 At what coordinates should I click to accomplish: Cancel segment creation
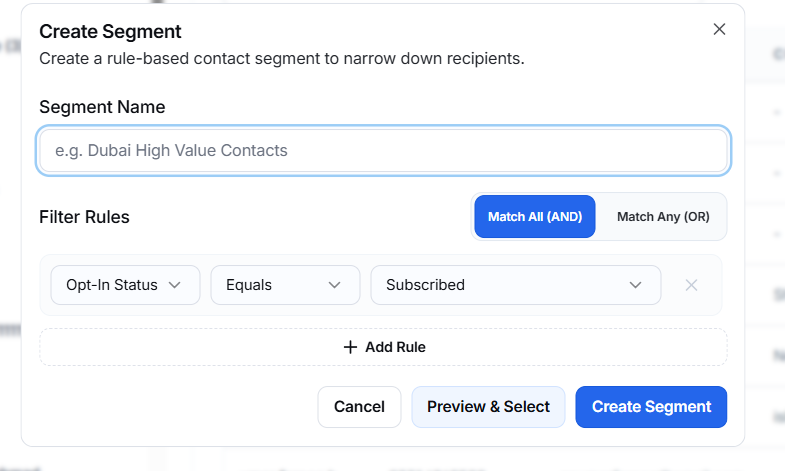[x=359, y=406]
